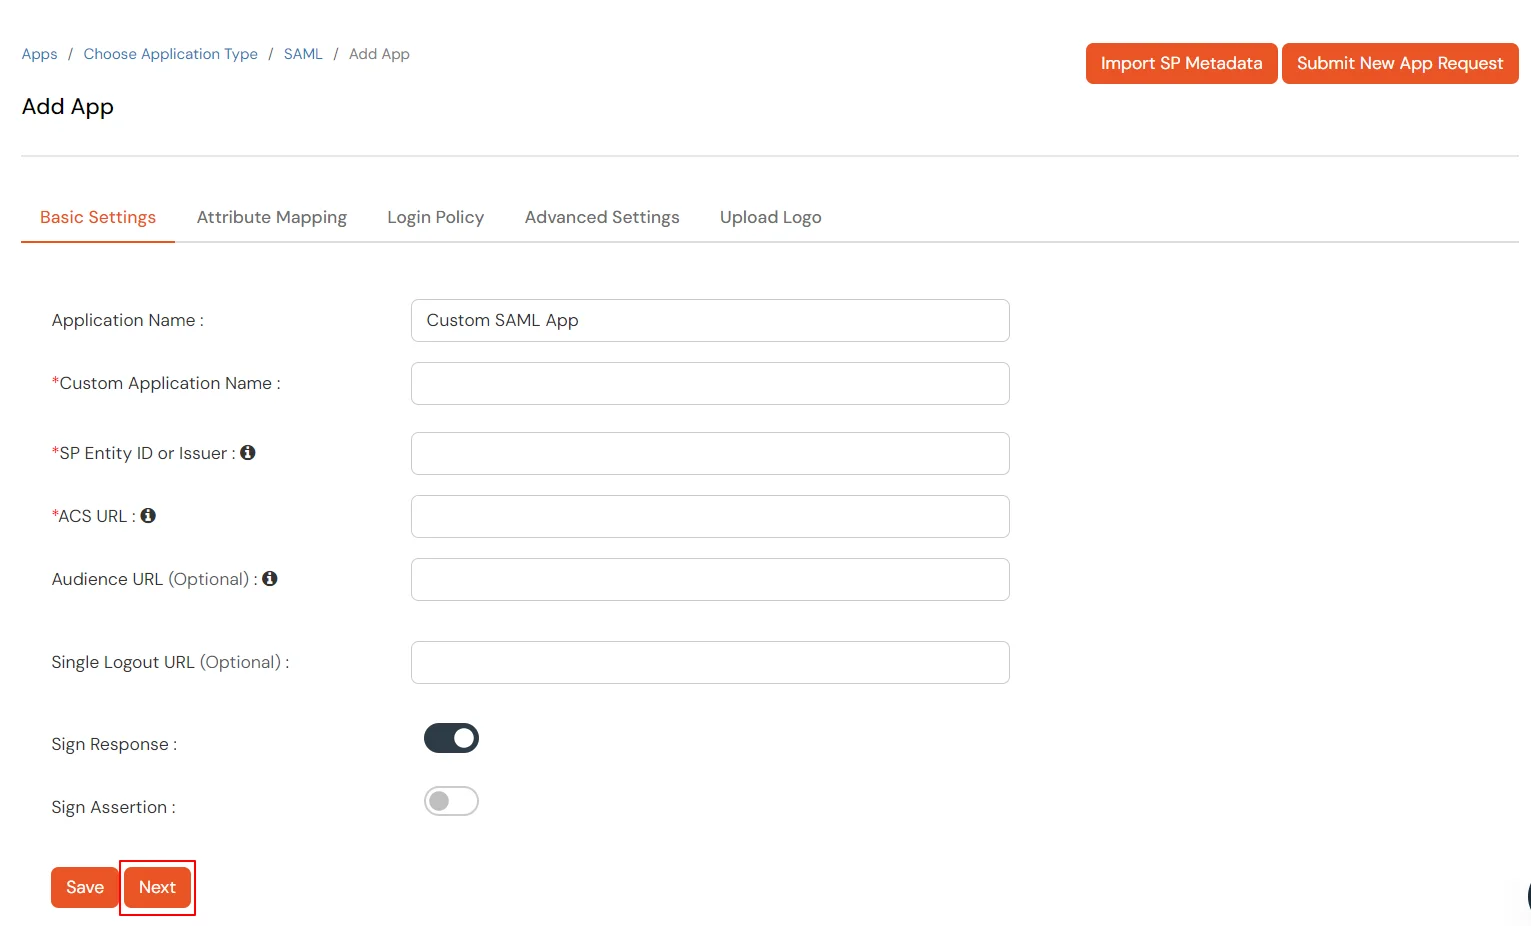Image resolution: width=1531 pixels, height=926 pixels.
Task: Click the Submit New App Request button
Action: (x=1400, y=63)
